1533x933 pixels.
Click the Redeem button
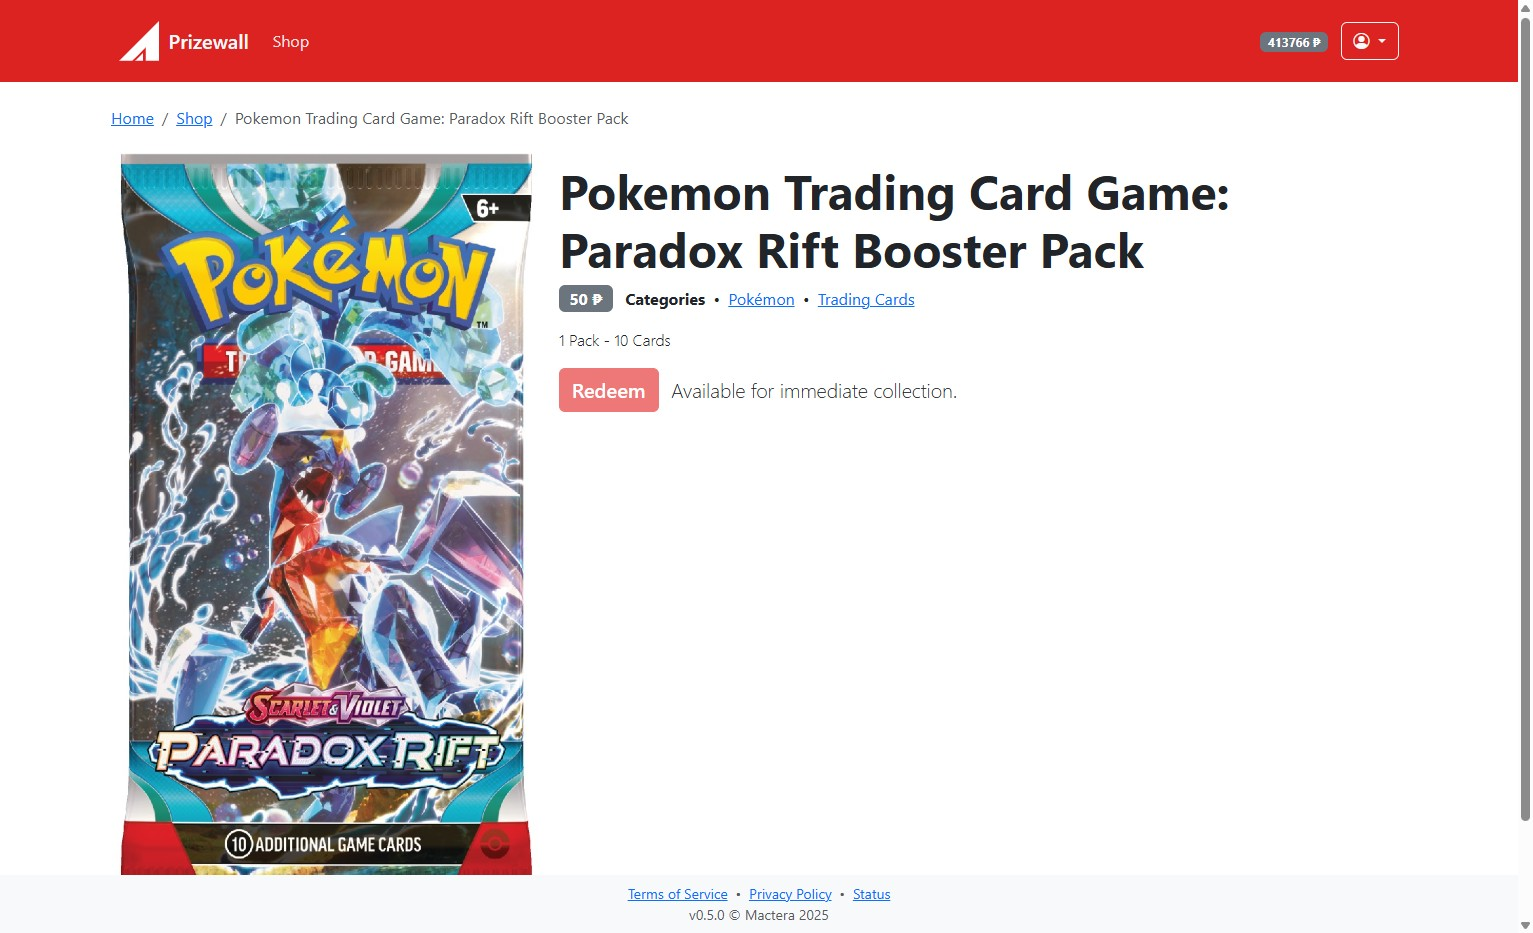coord(608,390)
